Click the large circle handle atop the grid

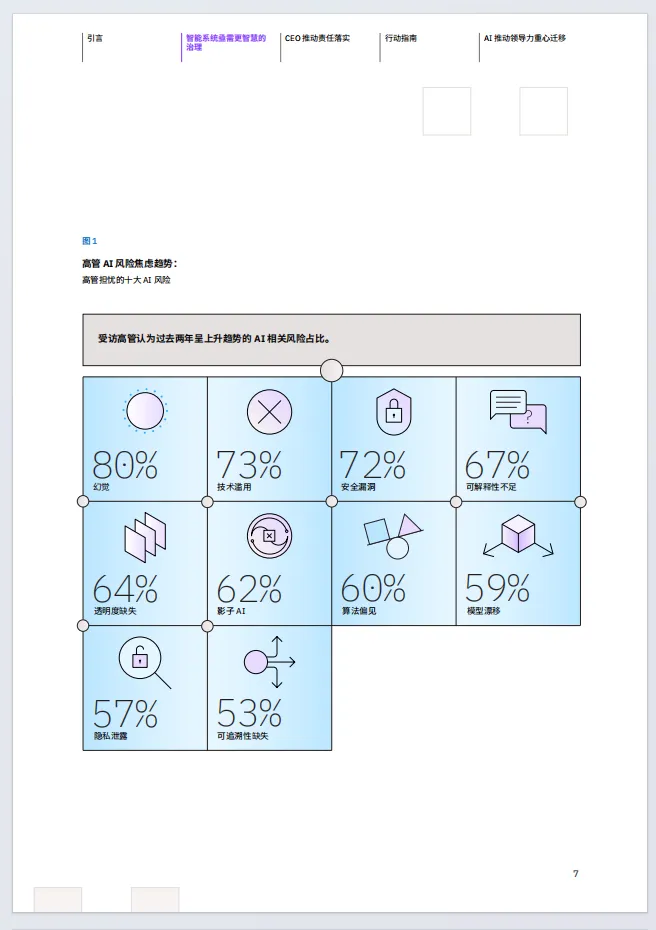[331, 371]
